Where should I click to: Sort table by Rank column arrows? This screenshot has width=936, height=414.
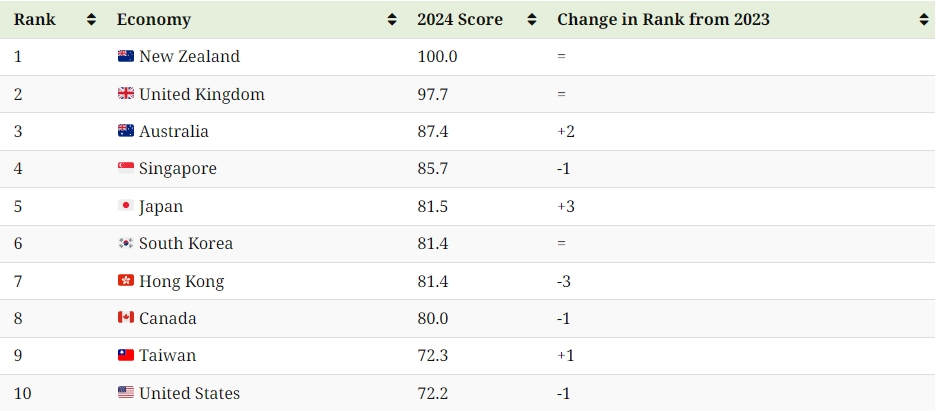point(91,20)
